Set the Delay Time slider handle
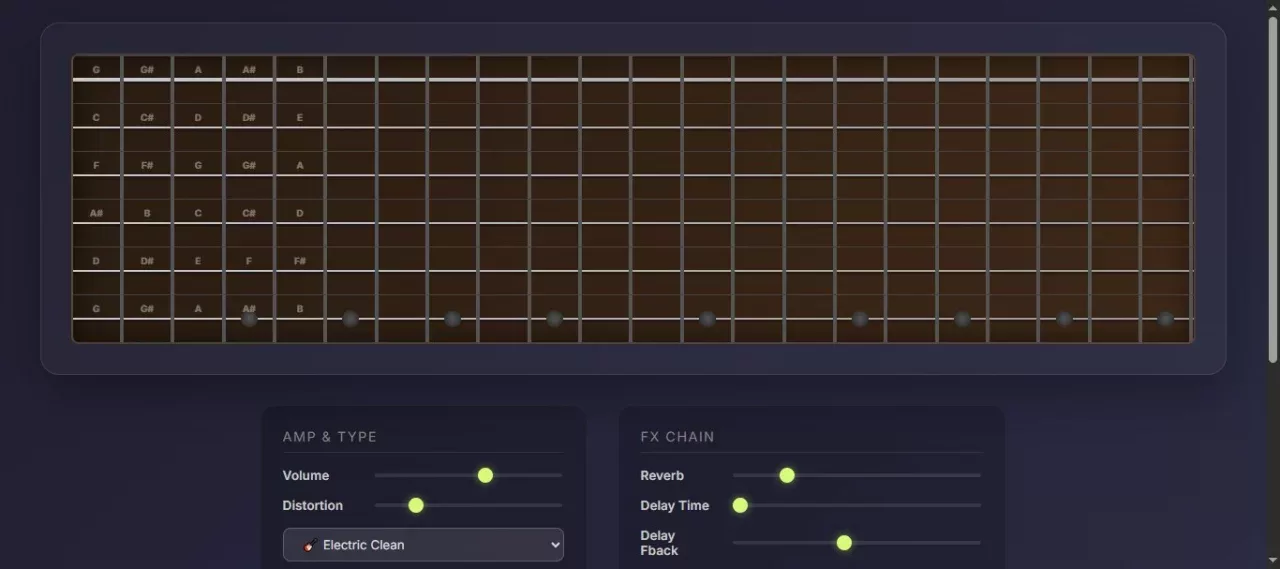 pos(740,505)
